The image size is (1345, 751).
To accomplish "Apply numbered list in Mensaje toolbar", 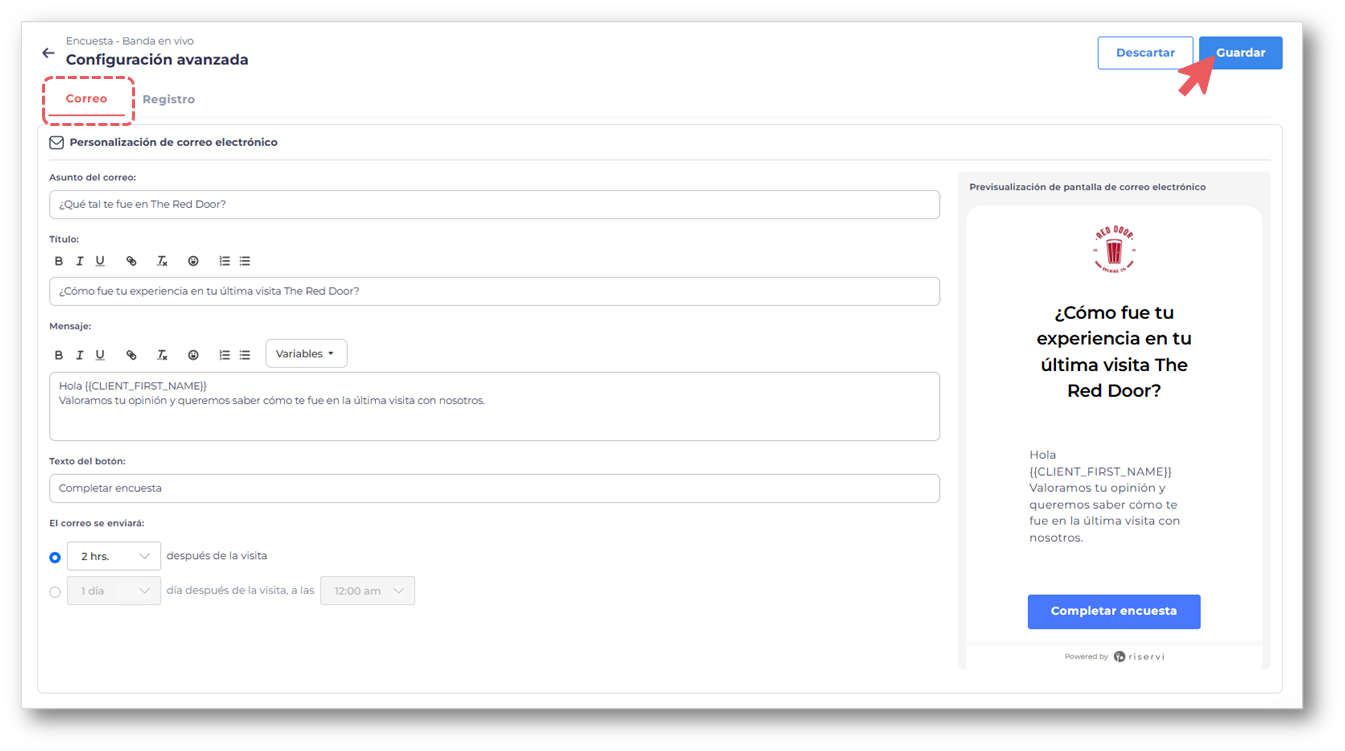I will coord(224,355).
